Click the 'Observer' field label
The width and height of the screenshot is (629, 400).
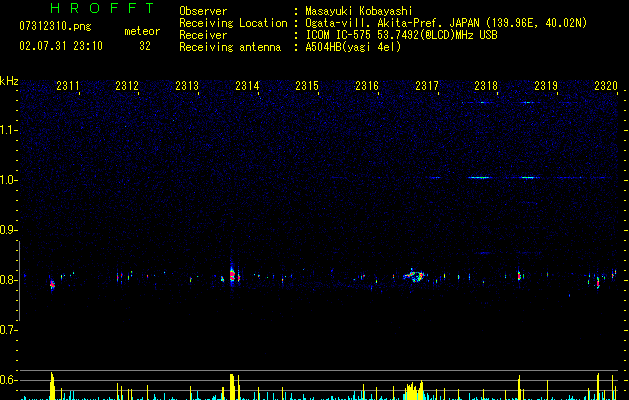[x=203, y=11]
